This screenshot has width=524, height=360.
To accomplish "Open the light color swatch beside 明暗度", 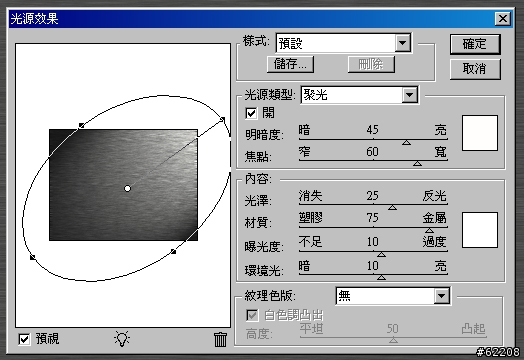I will (480, 133).
